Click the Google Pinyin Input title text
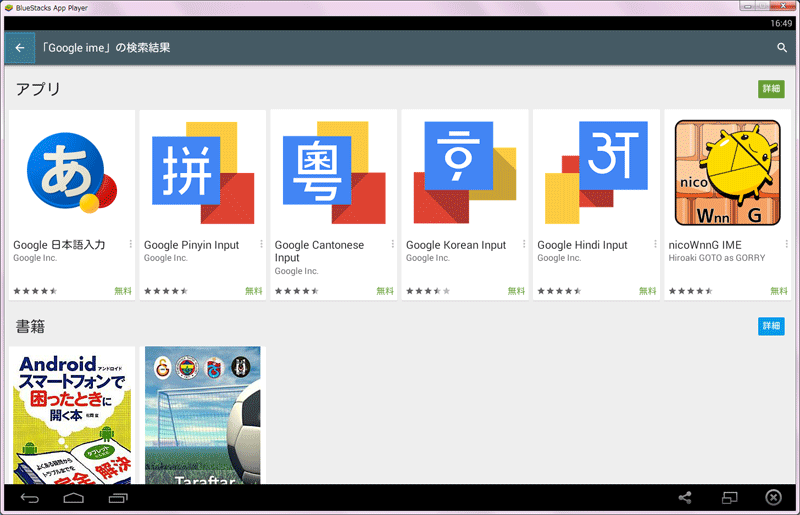This screenshot has width=800, height=515. [x=191, y=245]
